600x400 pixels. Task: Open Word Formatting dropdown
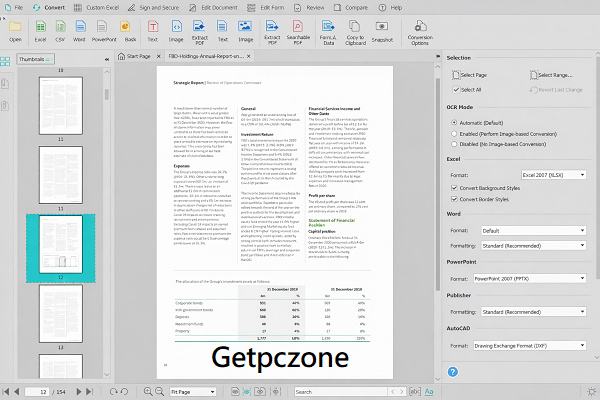(534, 245)
